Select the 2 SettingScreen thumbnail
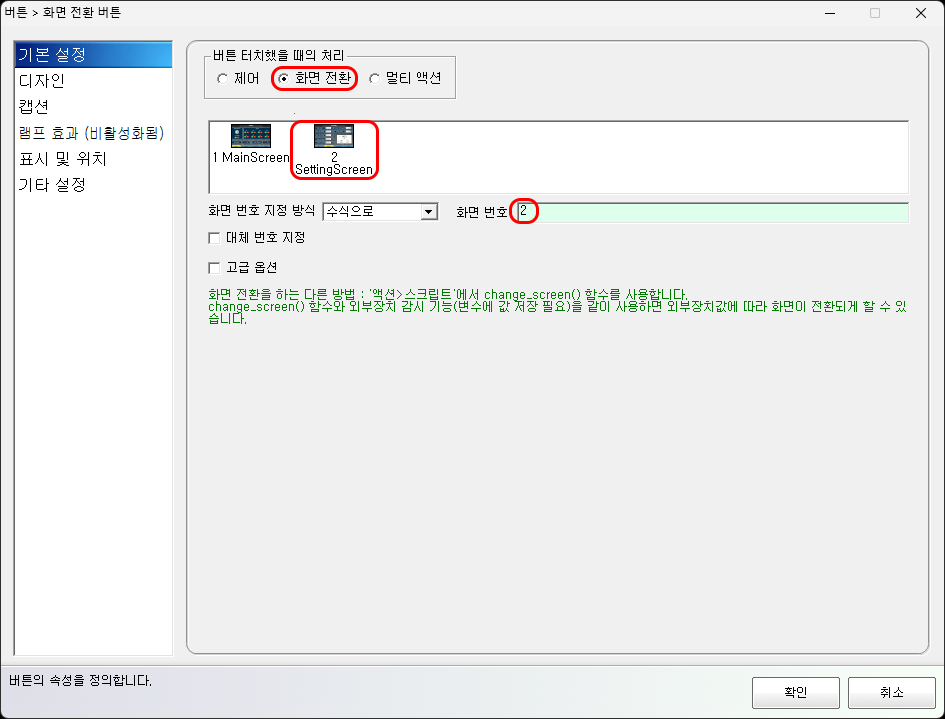The height and width of the screenshot is (719, 945). coord(334,150)
